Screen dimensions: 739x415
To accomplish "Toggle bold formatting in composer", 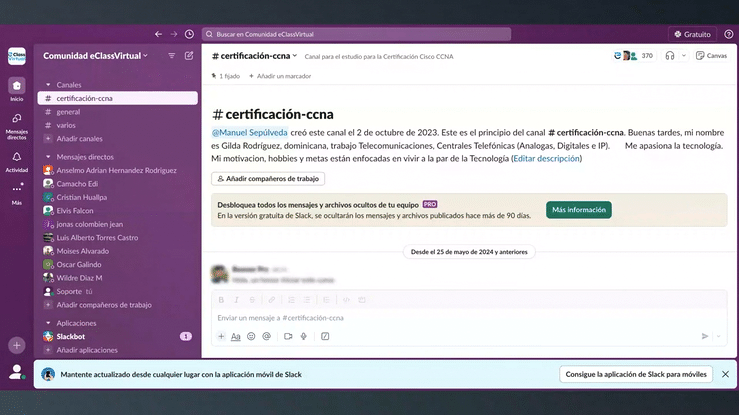I will click(221, 300).
